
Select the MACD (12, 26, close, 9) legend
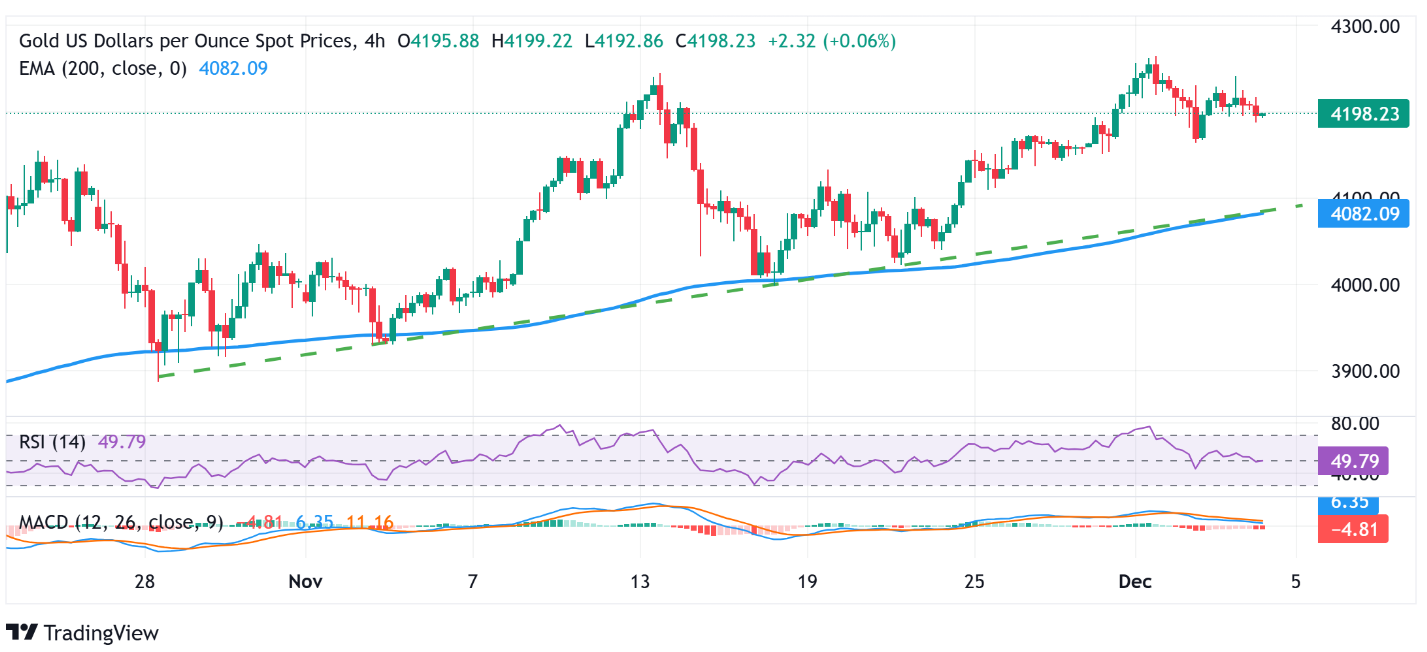pos(121,522)
